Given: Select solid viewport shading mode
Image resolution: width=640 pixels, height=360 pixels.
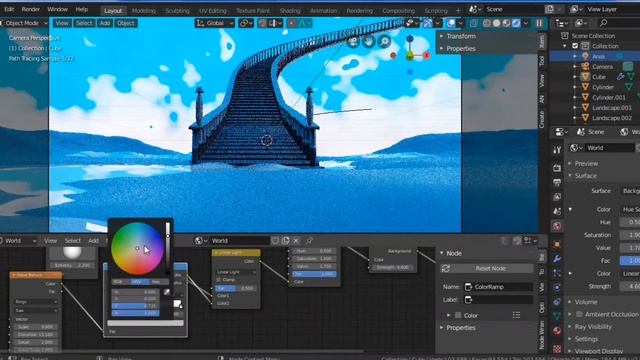Looking at the screenshot, I should (x=496, y=23).
